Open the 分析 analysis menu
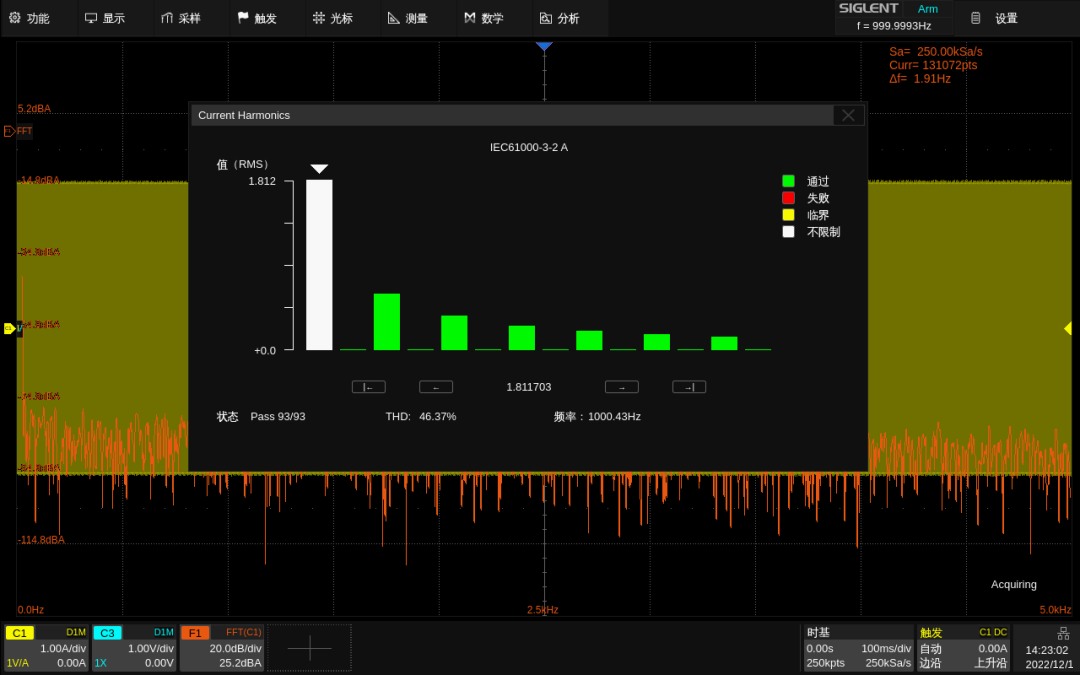 (559, 18)
